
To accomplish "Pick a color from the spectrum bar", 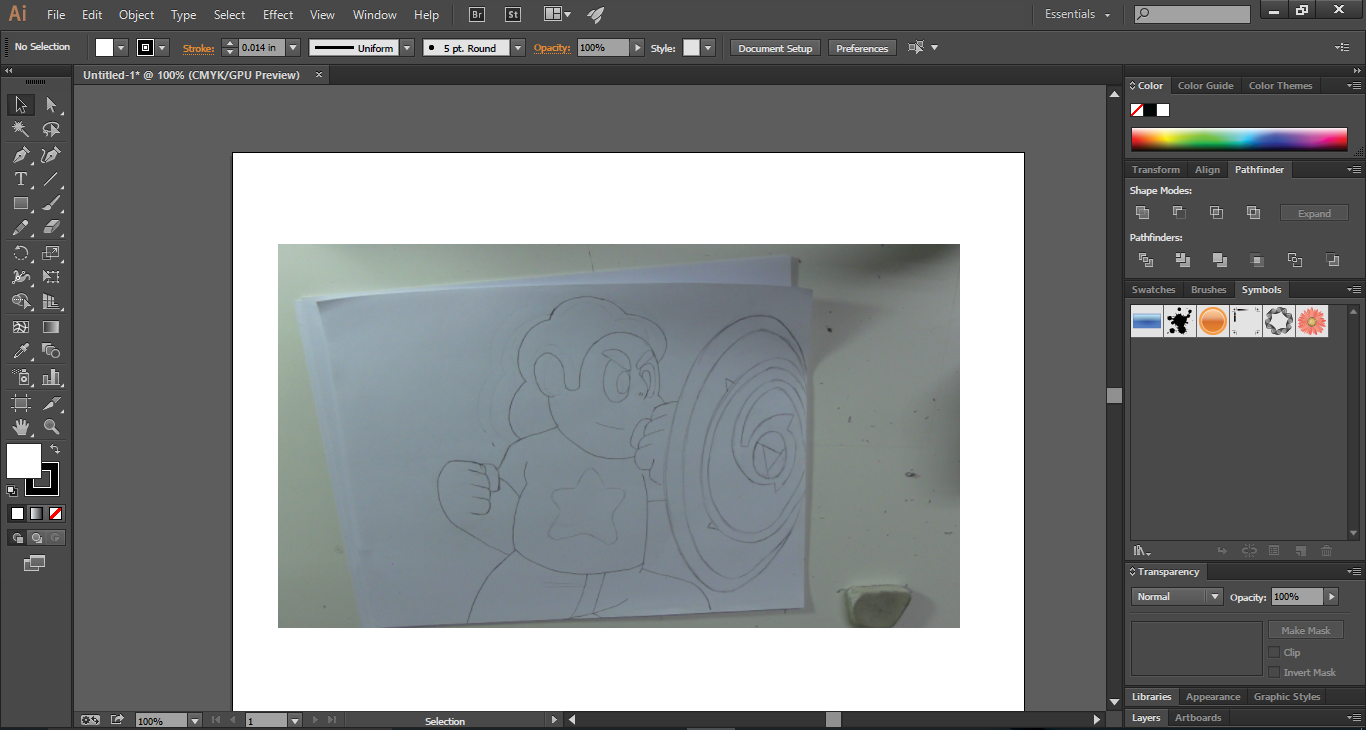I will click(x=1239, y=139).
